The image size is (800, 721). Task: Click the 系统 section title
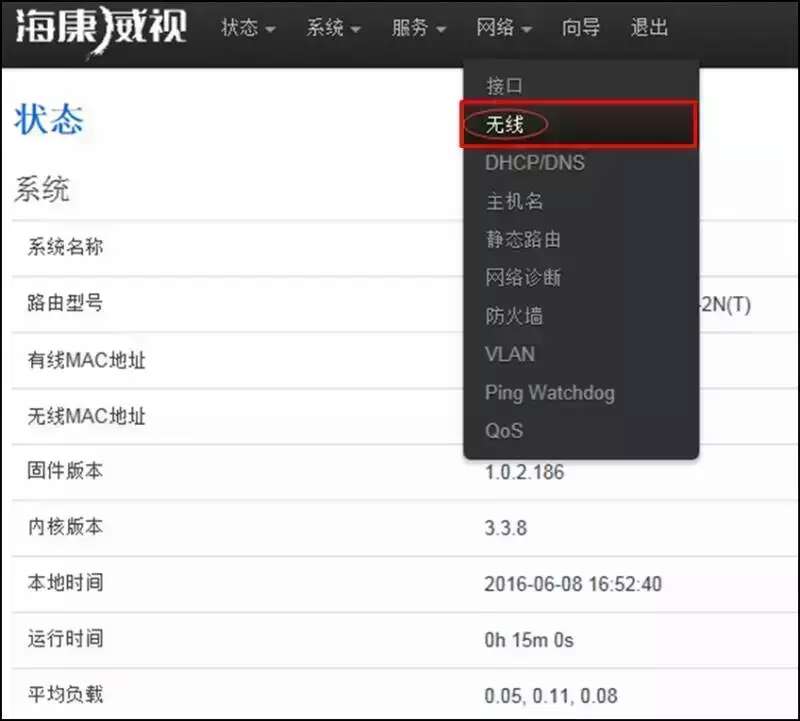[42, 189]
